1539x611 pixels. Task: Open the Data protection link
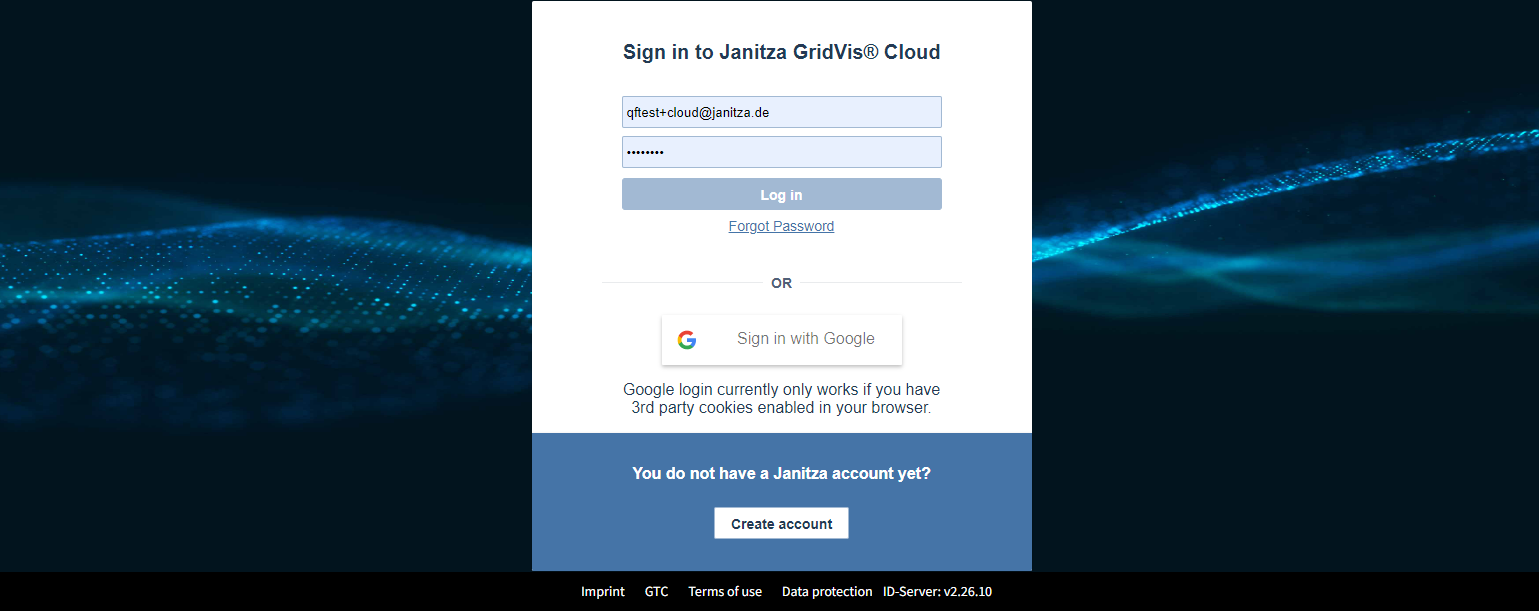coord(827,591)
